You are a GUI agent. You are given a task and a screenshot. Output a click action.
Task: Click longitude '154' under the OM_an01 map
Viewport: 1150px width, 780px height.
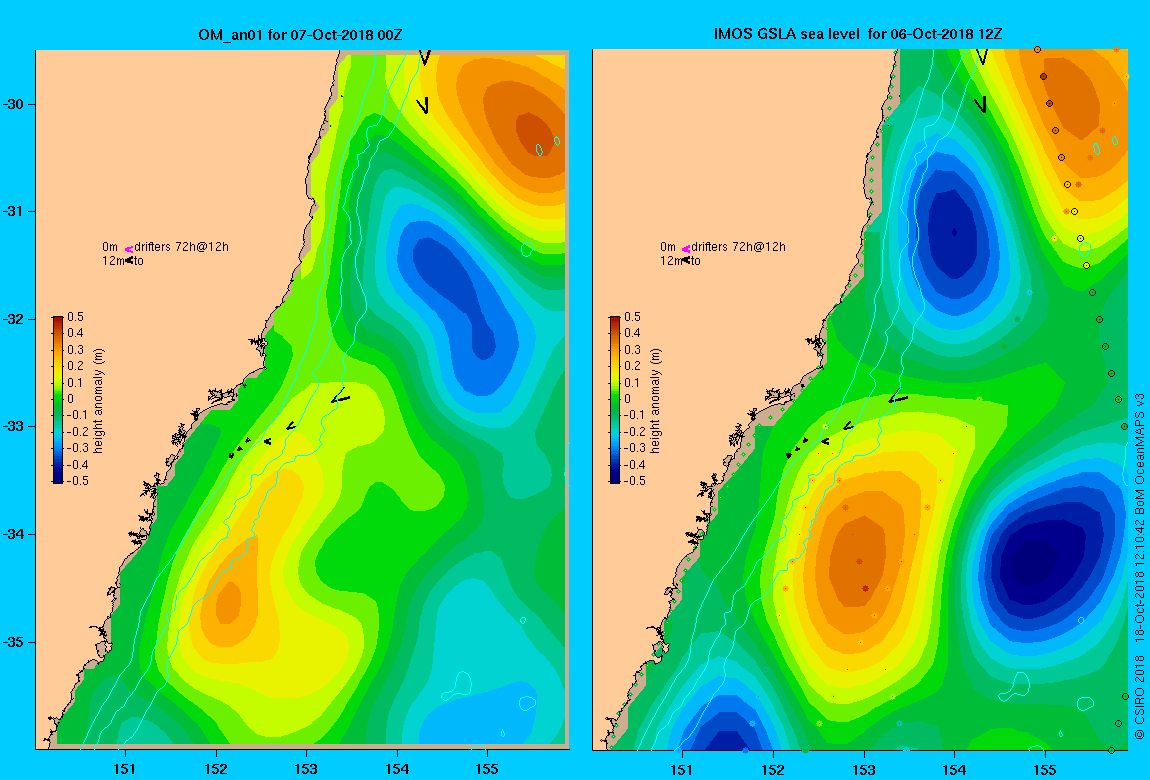click(x=397, y=769)
